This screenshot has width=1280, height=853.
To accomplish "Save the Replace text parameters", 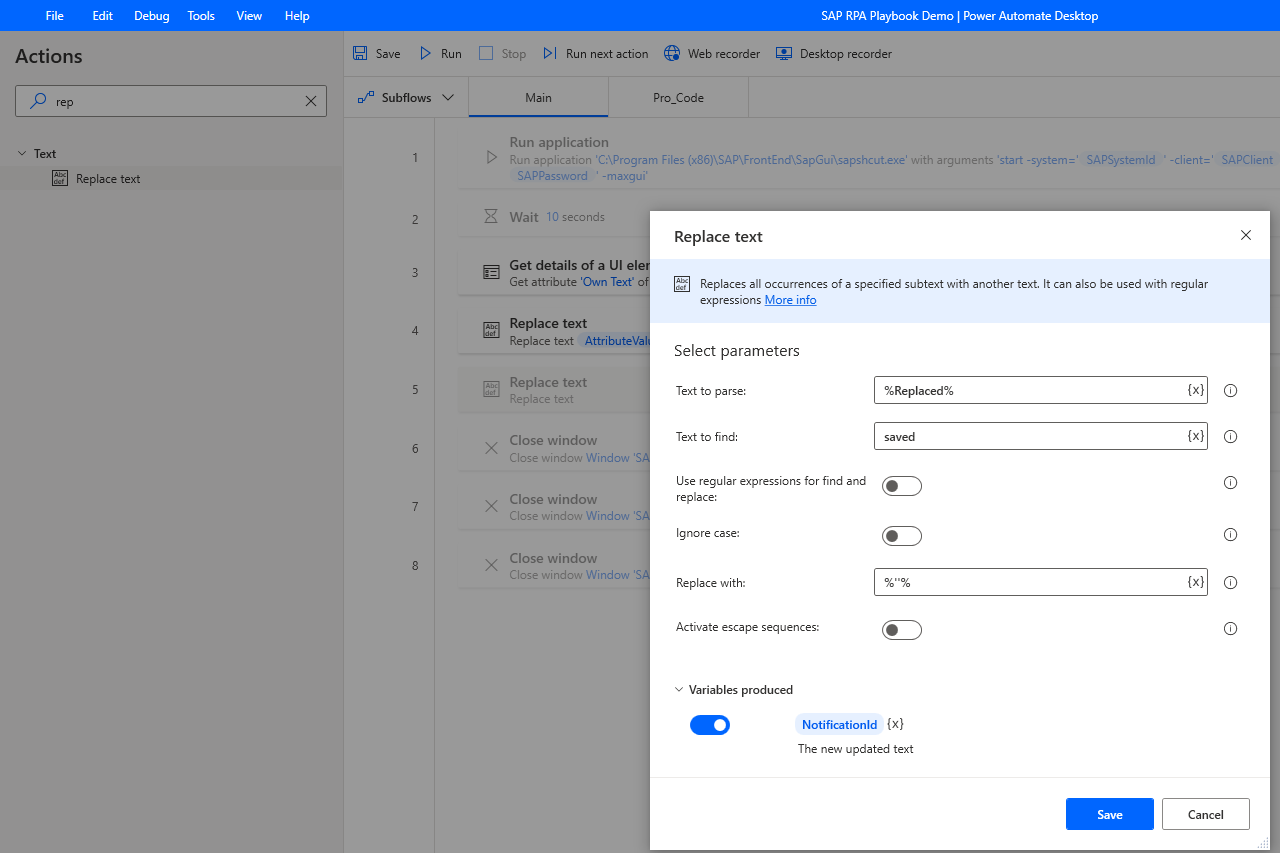I will 1109,813.
